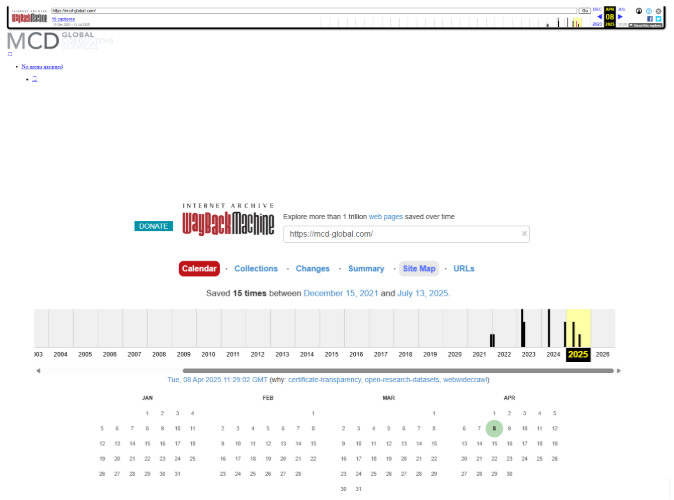Switch to the Summary tab
This screenshot has height=500, width=674.
coord(366,269)
